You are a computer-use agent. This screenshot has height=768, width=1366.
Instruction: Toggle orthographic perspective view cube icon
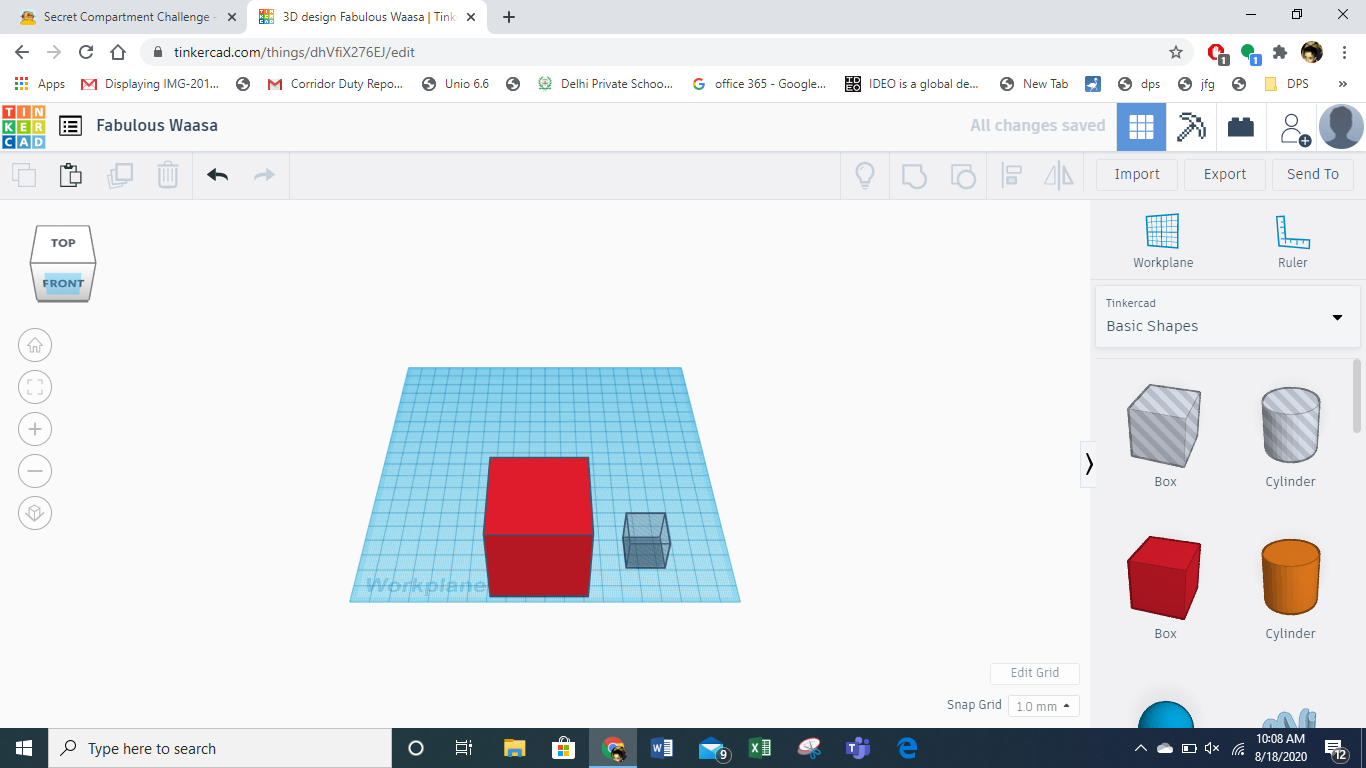pos(35,513)
